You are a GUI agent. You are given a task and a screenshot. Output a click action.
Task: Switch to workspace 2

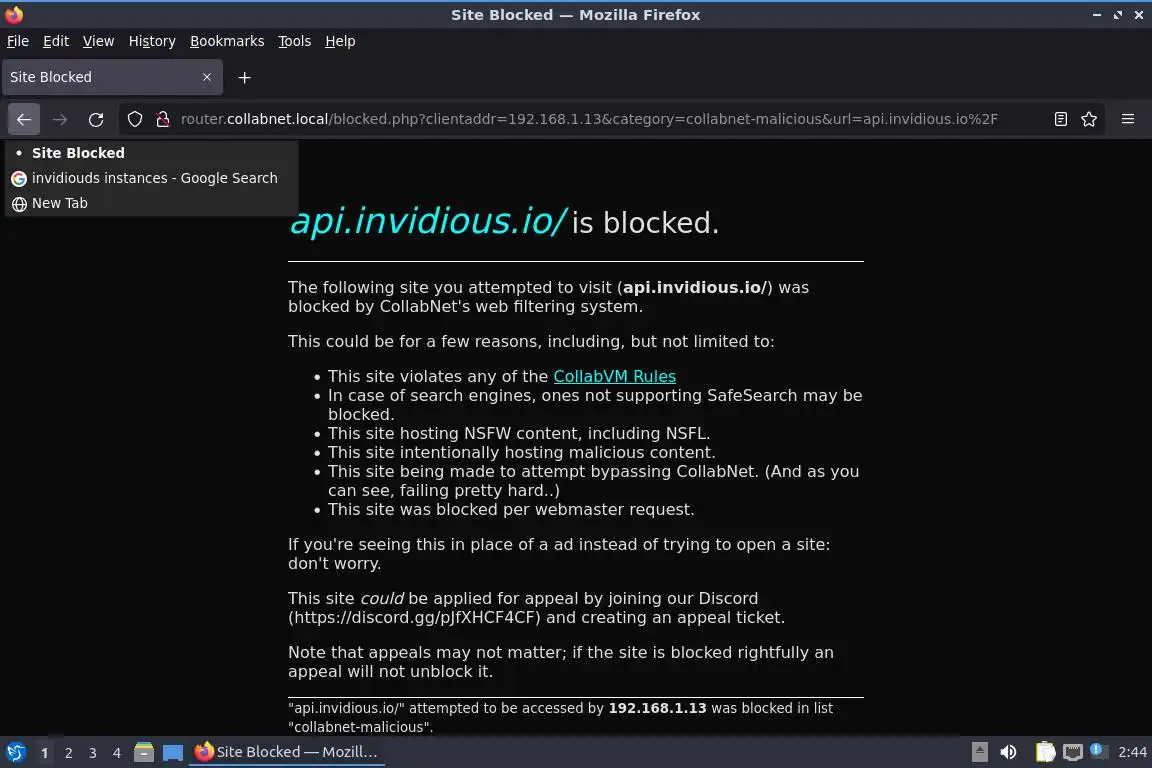click(x=69, y=753)
